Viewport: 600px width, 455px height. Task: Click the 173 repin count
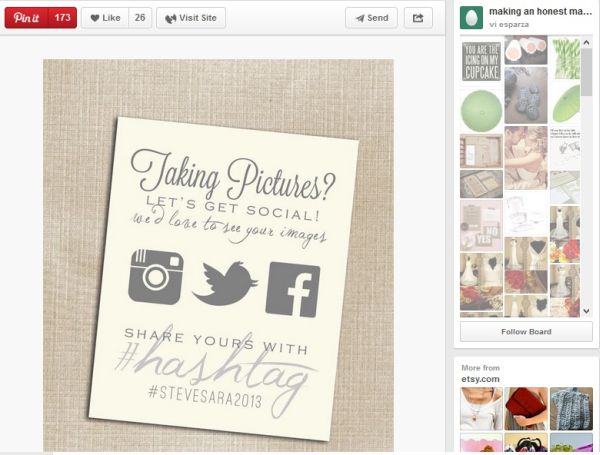[x=62, y=18]
